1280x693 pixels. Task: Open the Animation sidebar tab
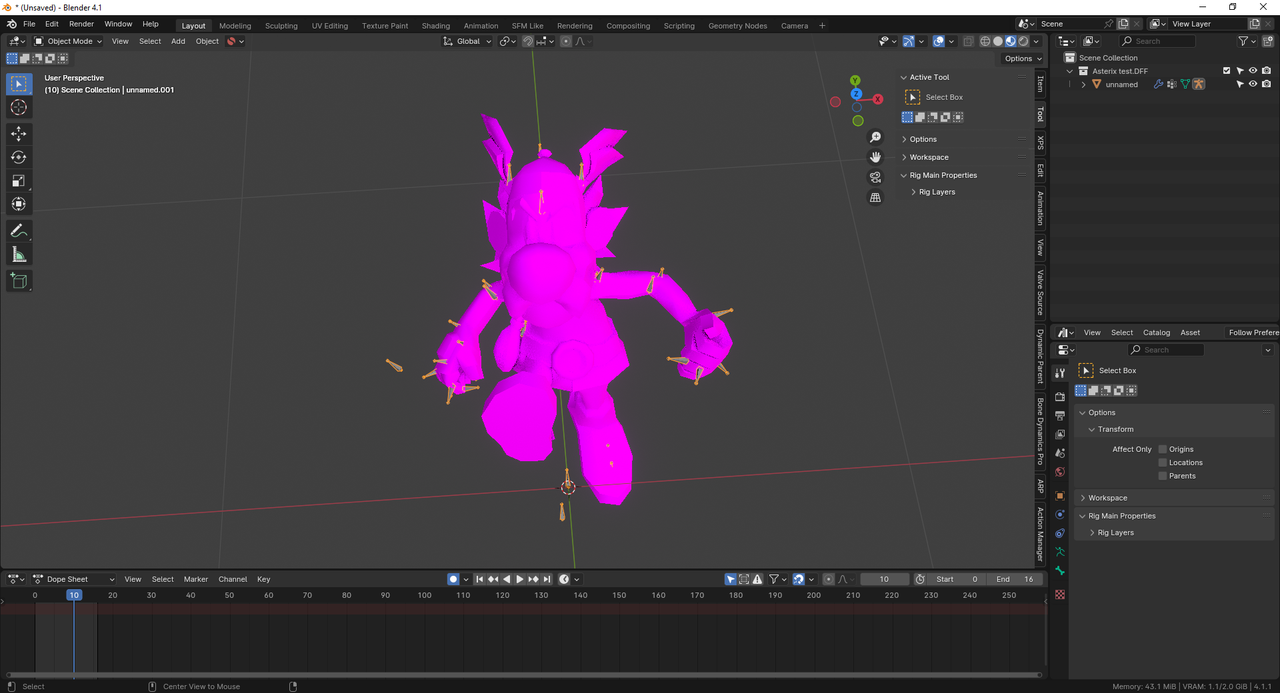(1040, 208)
